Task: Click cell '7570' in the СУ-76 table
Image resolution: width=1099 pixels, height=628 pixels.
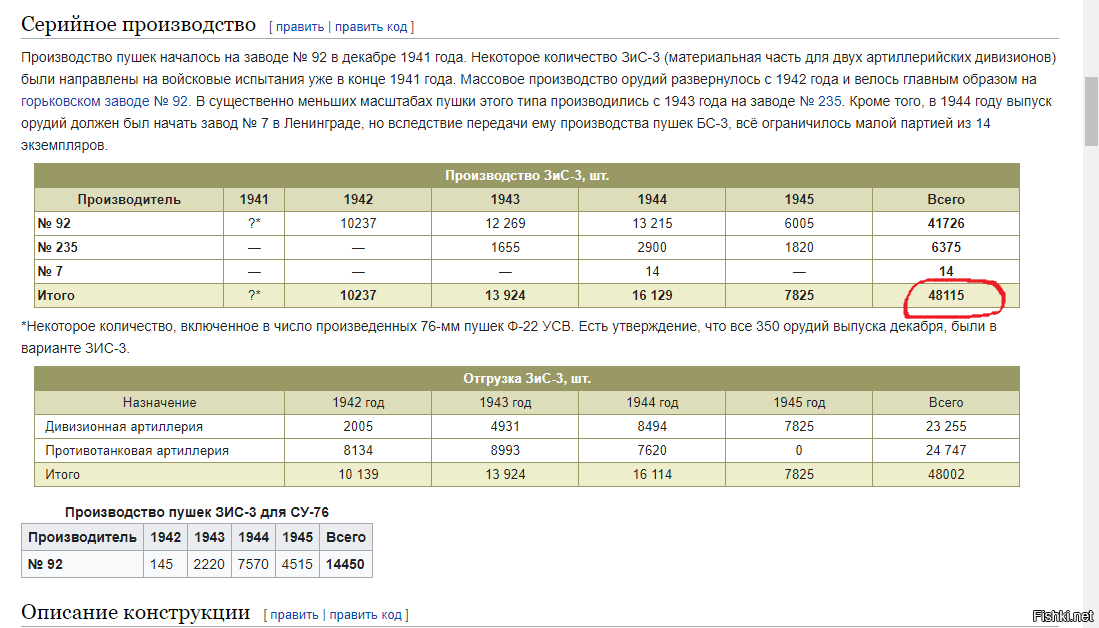Action: (253, 564)
